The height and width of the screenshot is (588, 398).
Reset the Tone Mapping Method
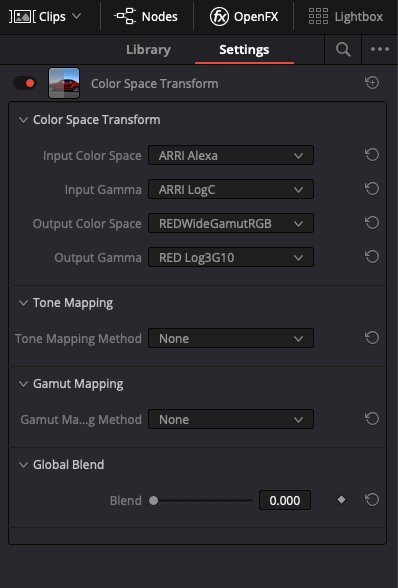372,338
